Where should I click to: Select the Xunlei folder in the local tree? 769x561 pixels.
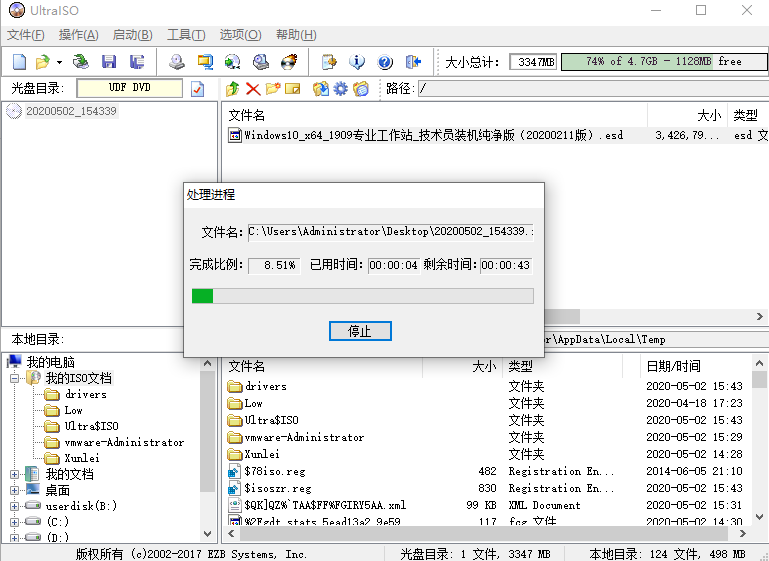point(82,458)
